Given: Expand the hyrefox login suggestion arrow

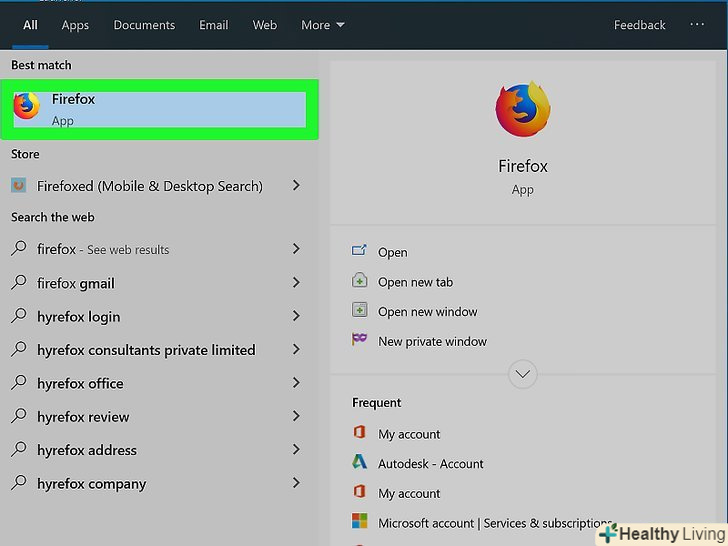Looking at the screenshot, I should [296, 316].
